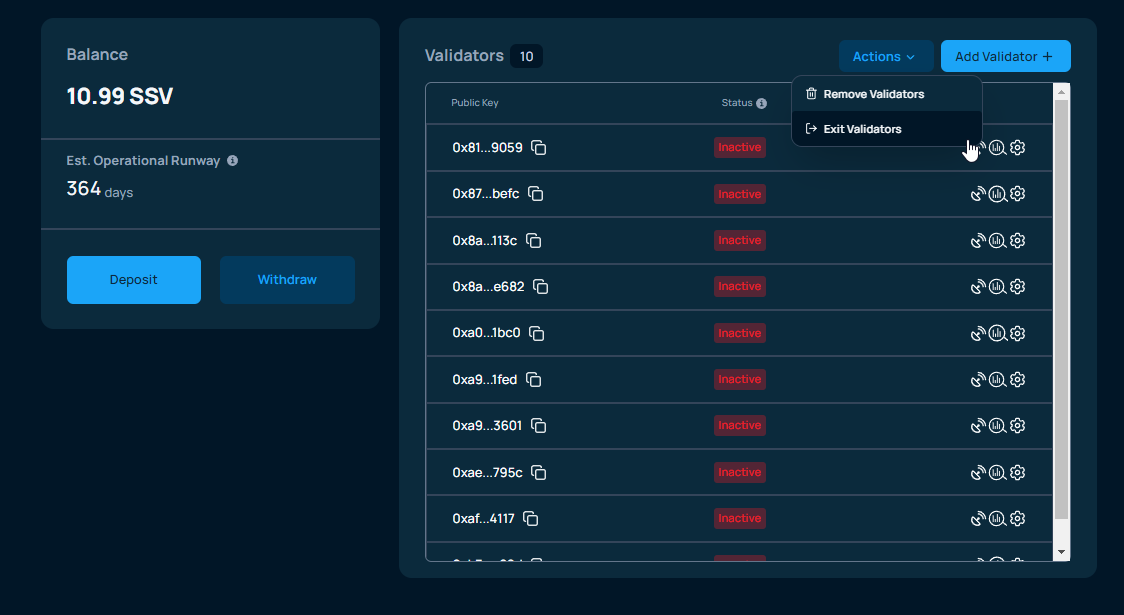Open explorer chart icon for 0xa0...1bc0
This screenshot has width=1124, height=615.
pyautogui.click(x=997, y=333)
